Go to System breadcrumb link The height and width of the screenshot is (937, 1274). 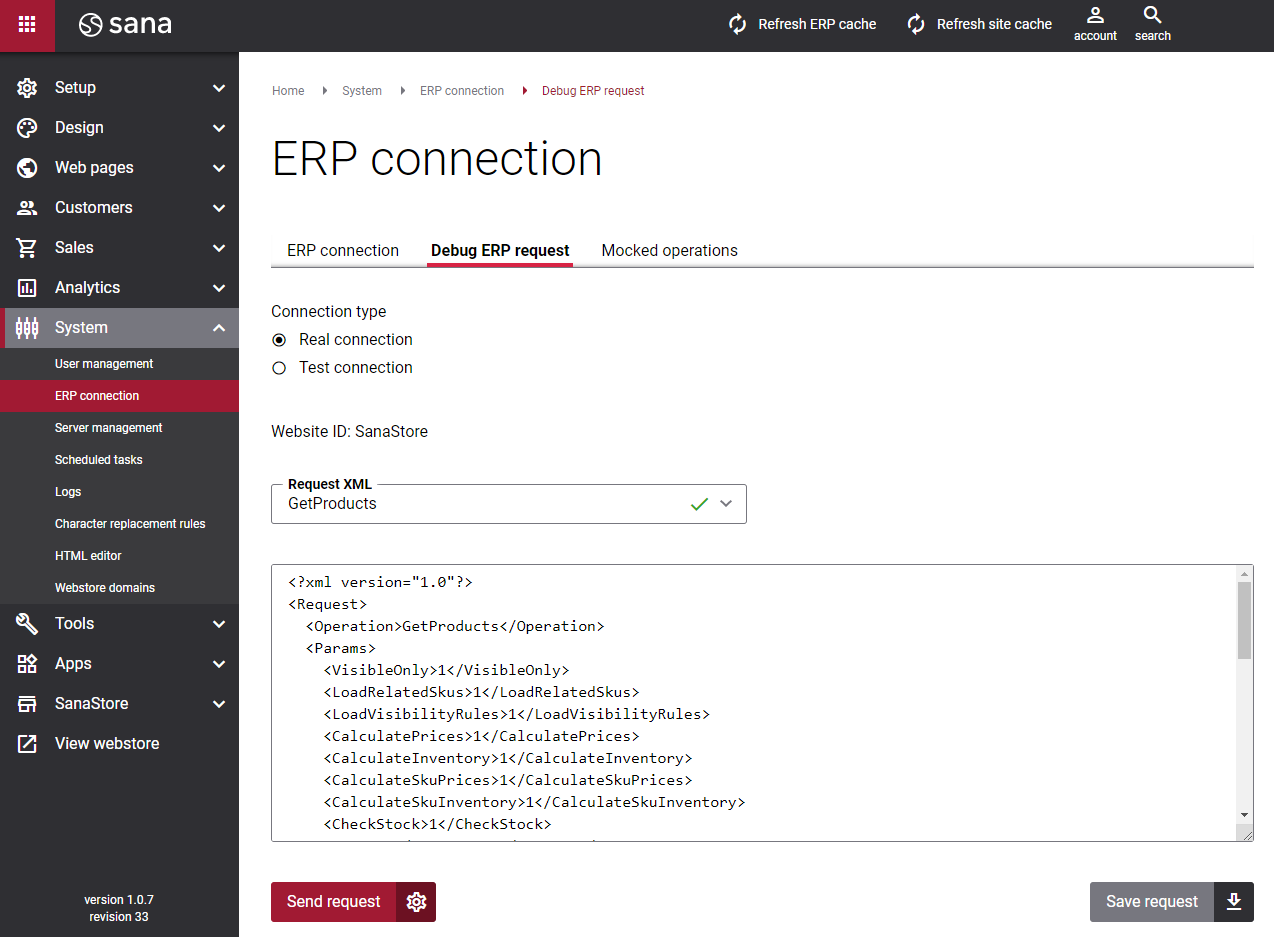click(x=362, y=91)
